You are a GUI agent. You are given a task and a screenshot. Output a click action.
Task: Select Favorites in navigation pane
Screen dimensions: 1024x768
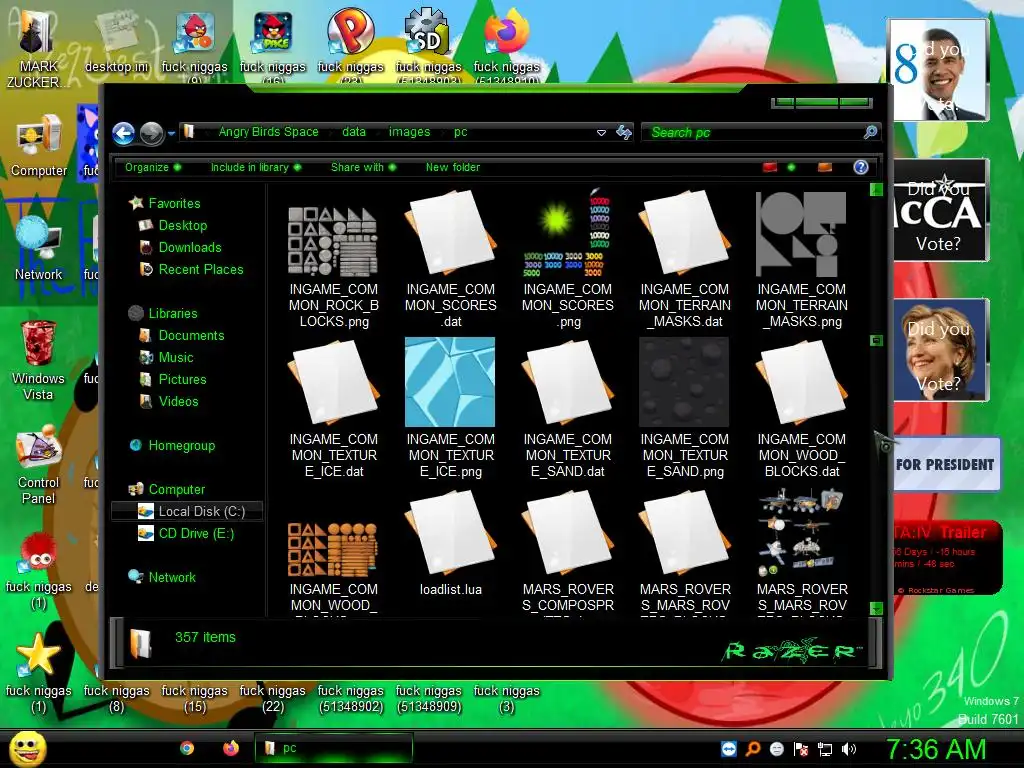click(174, 203)
